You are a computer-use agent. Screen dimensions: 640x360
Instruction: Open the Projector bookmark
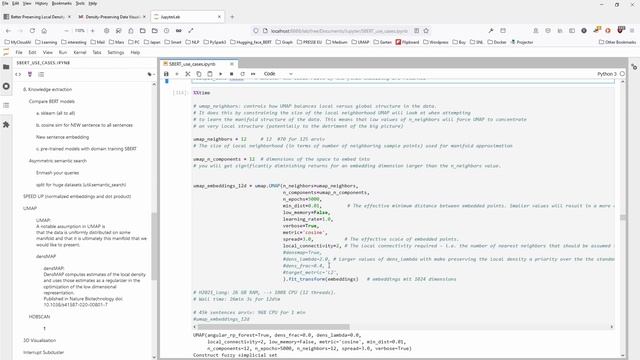point(522,42)
